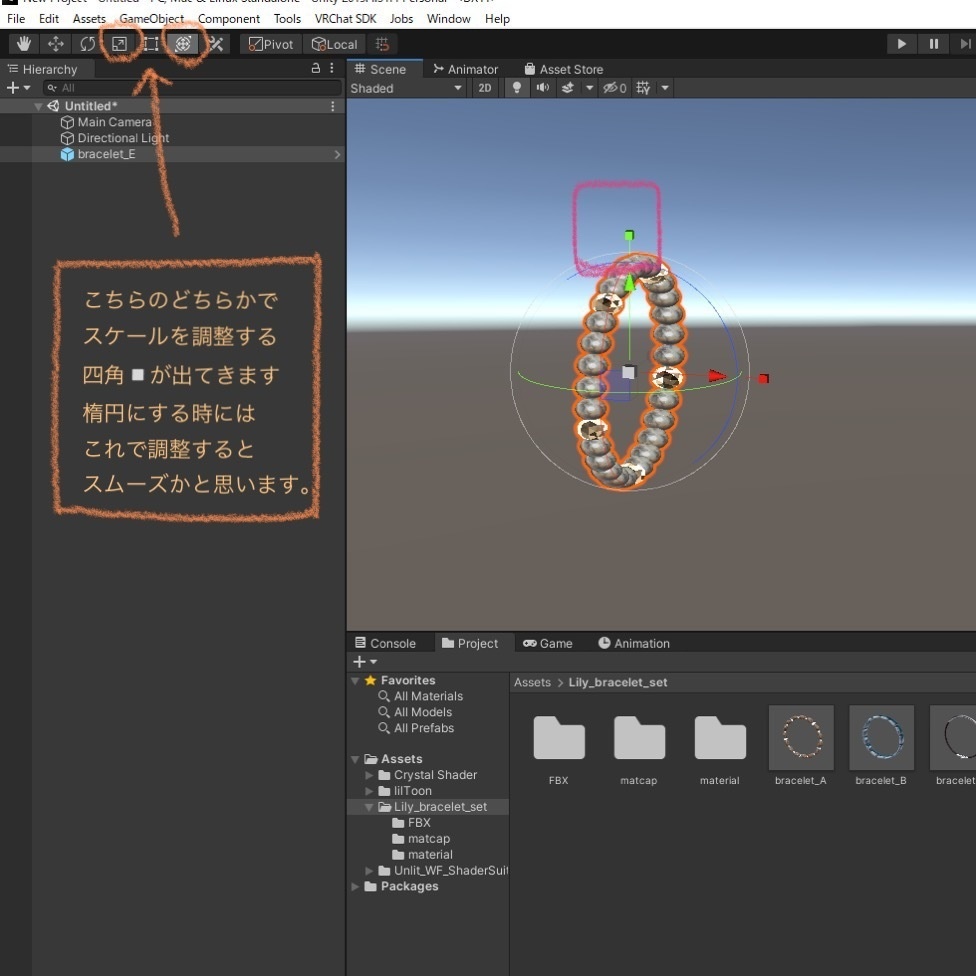
Task: Expand the Crystal Shader folder
Action: [x=369, y=776]
